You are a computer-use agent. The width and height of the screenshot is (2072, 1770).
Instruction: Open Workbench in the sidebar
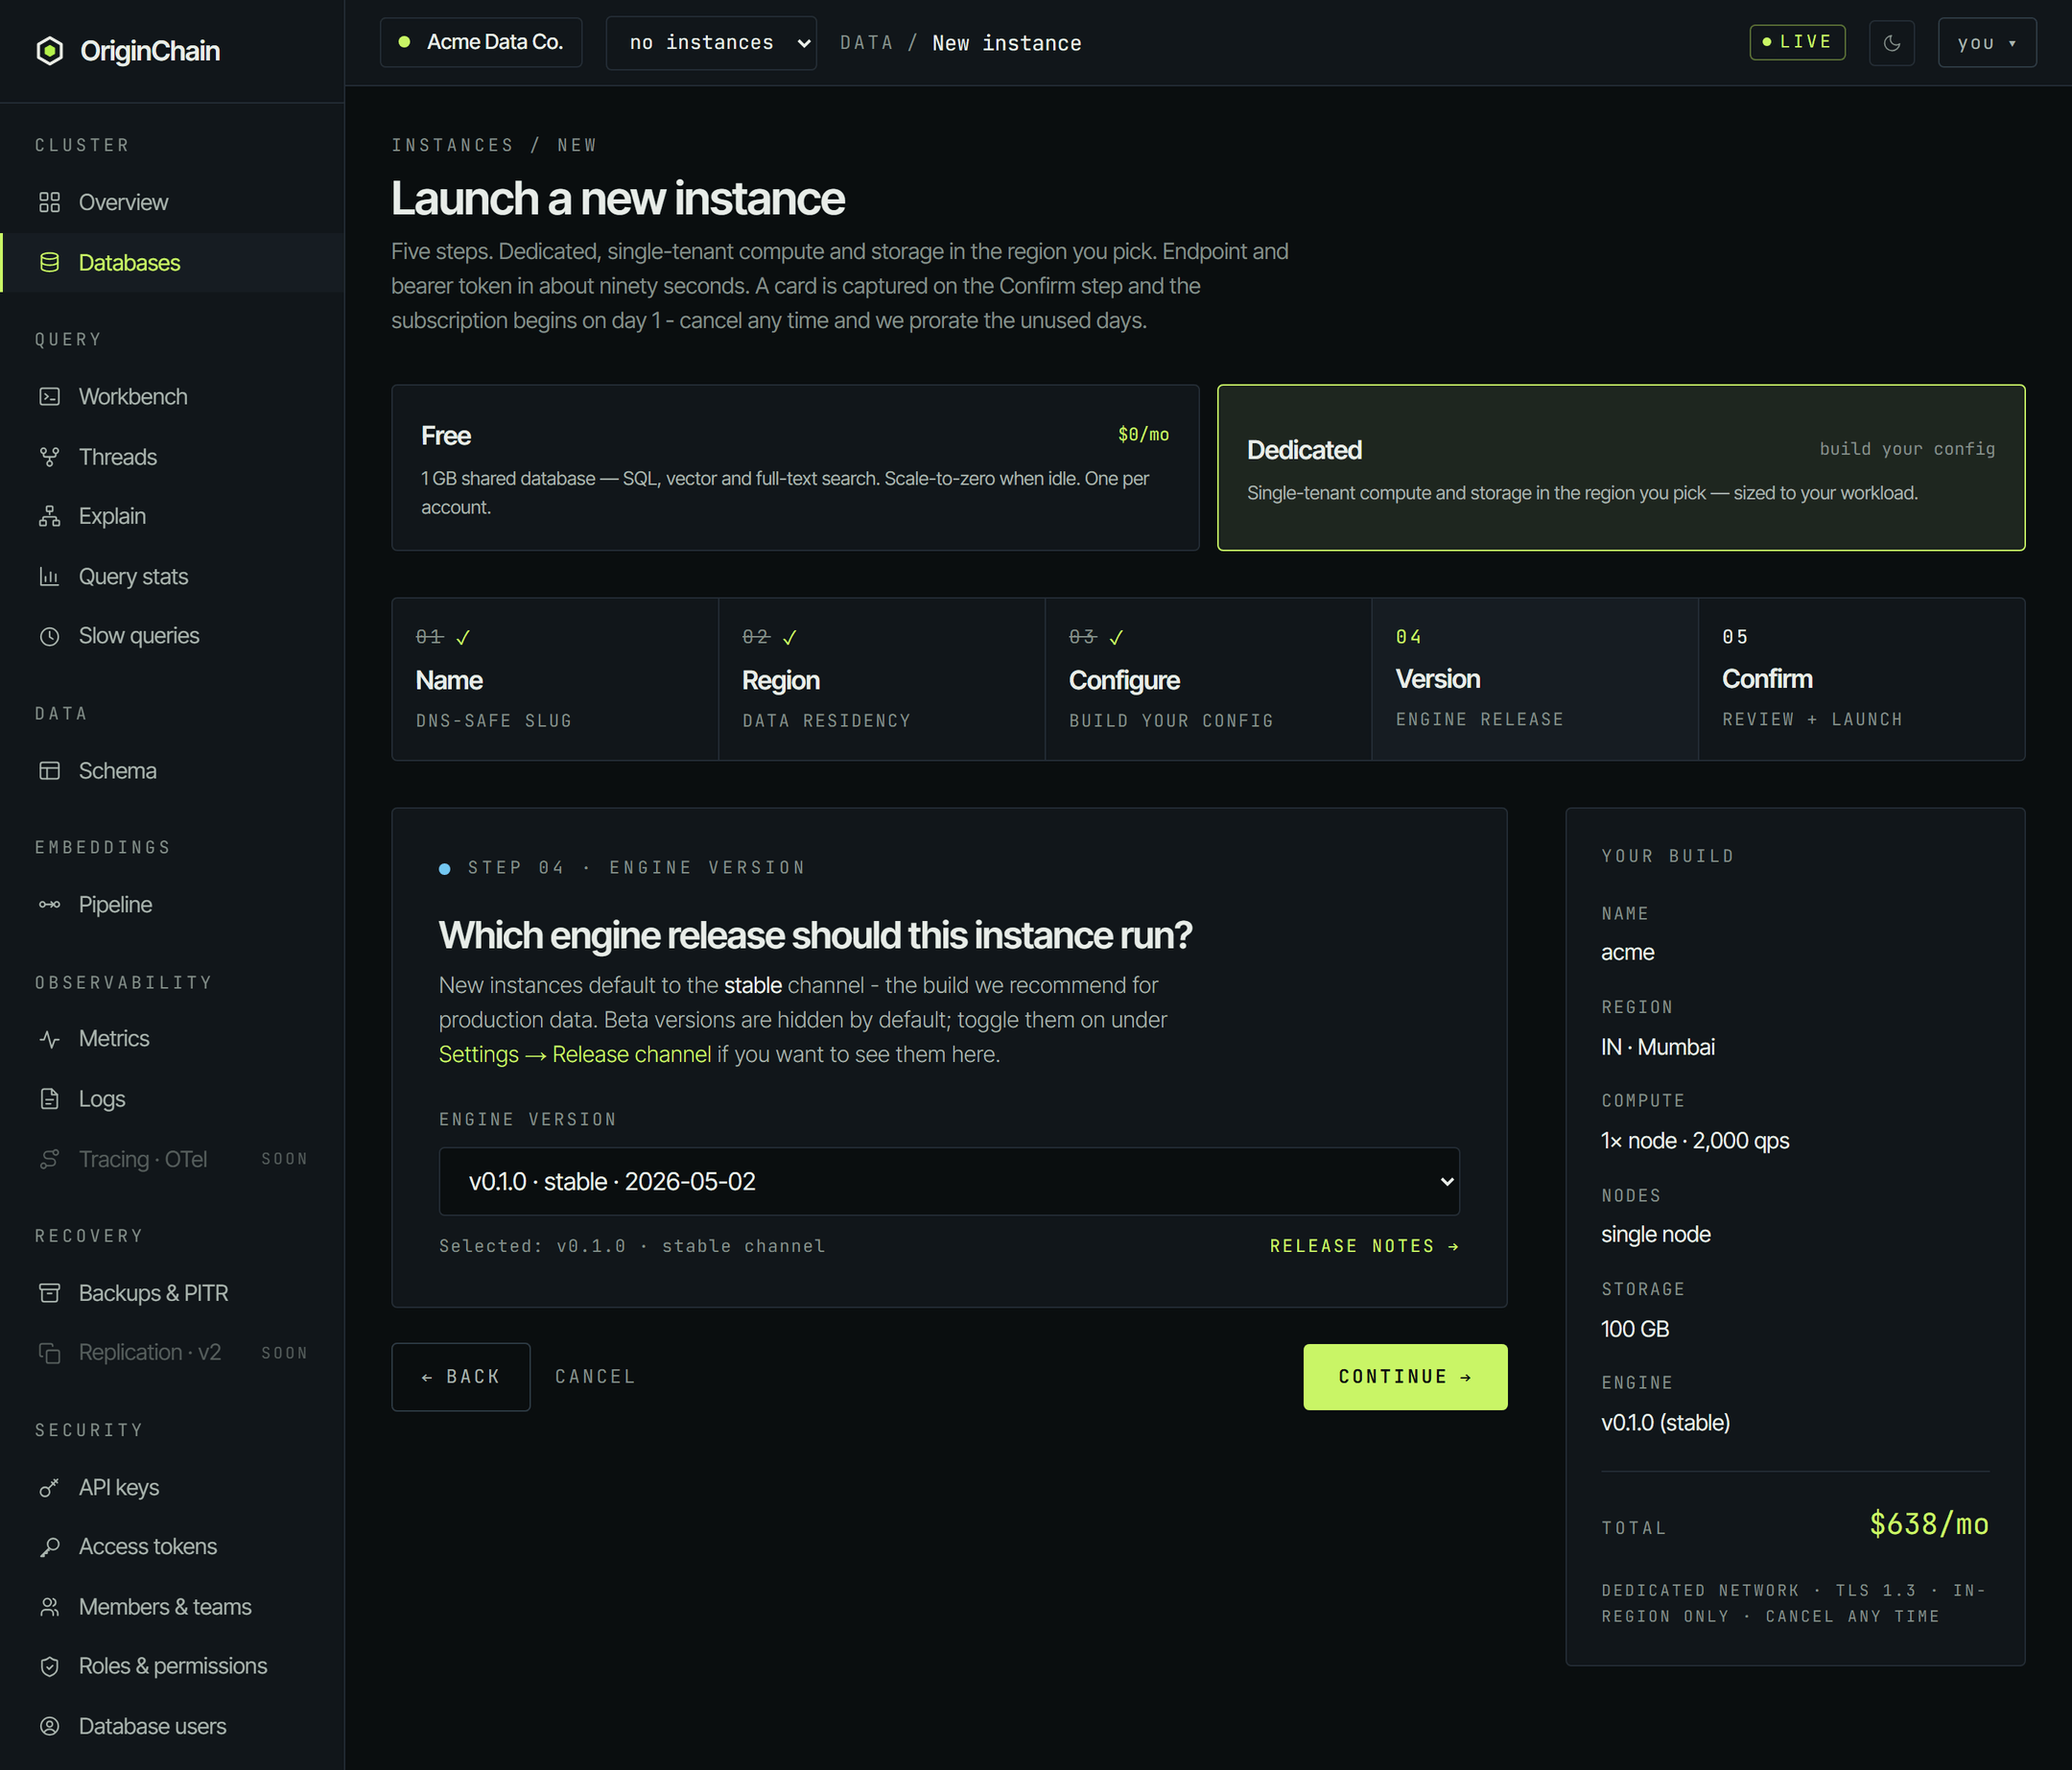pyautogui.click(x=172, y=397)
